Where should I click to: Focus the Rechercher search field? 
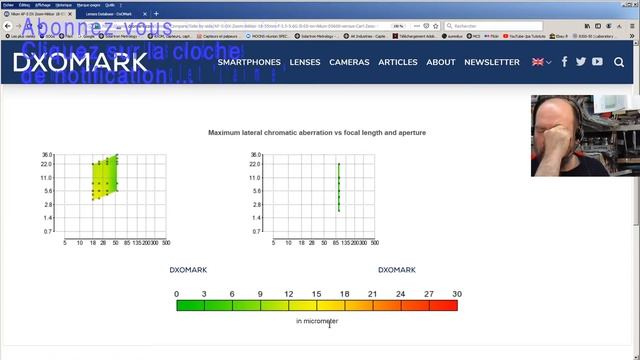(x=493, y=26)
